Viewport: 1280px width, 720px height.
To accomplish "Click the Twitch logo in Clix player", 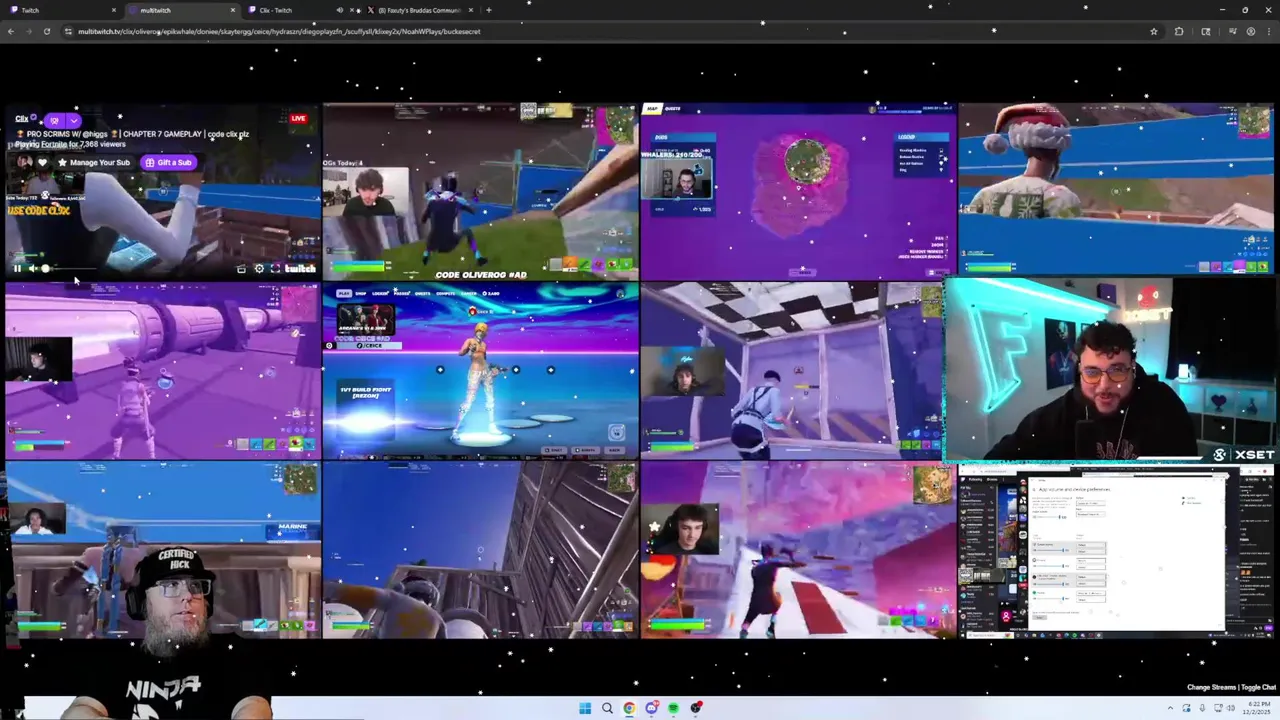I will (300, 268).
